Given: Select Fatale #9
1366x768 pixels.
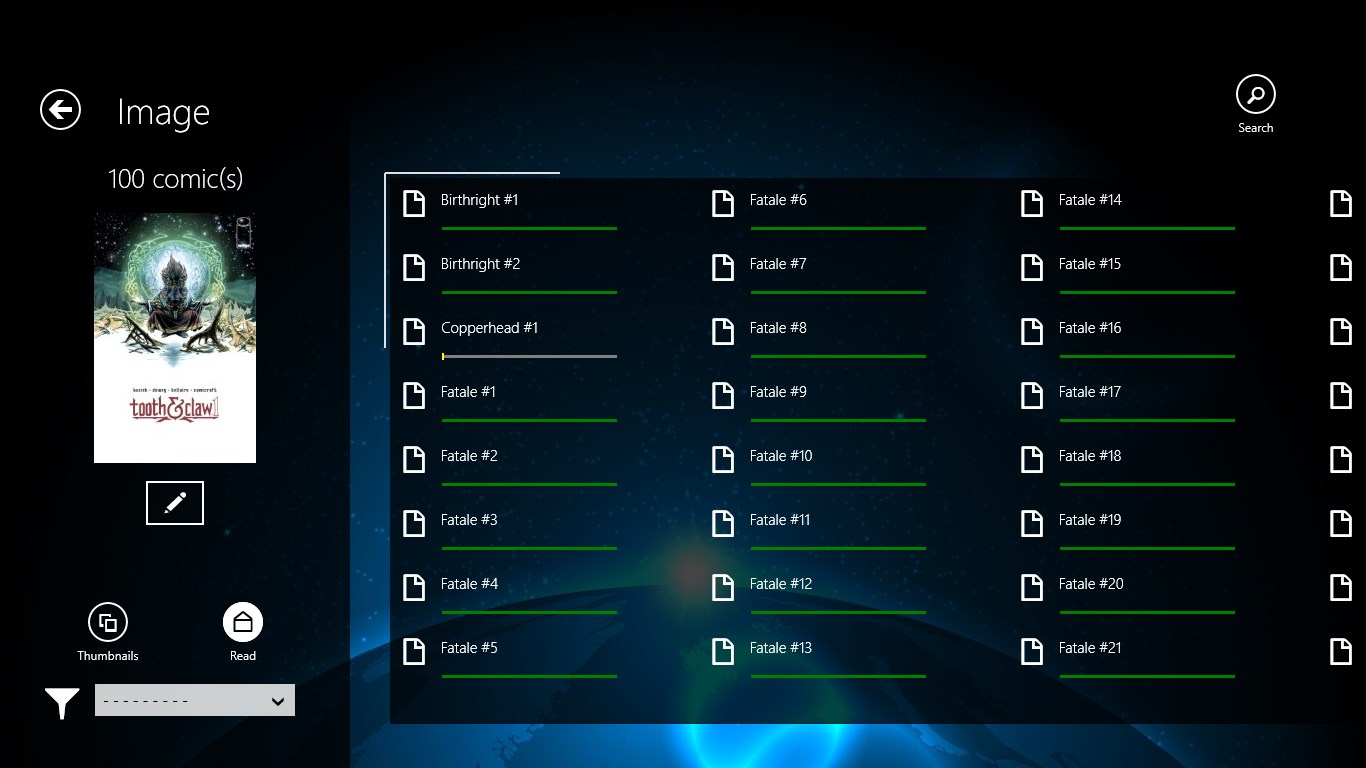Looking at the screenshot, I should pyautogui.click(x=777, y=392).
